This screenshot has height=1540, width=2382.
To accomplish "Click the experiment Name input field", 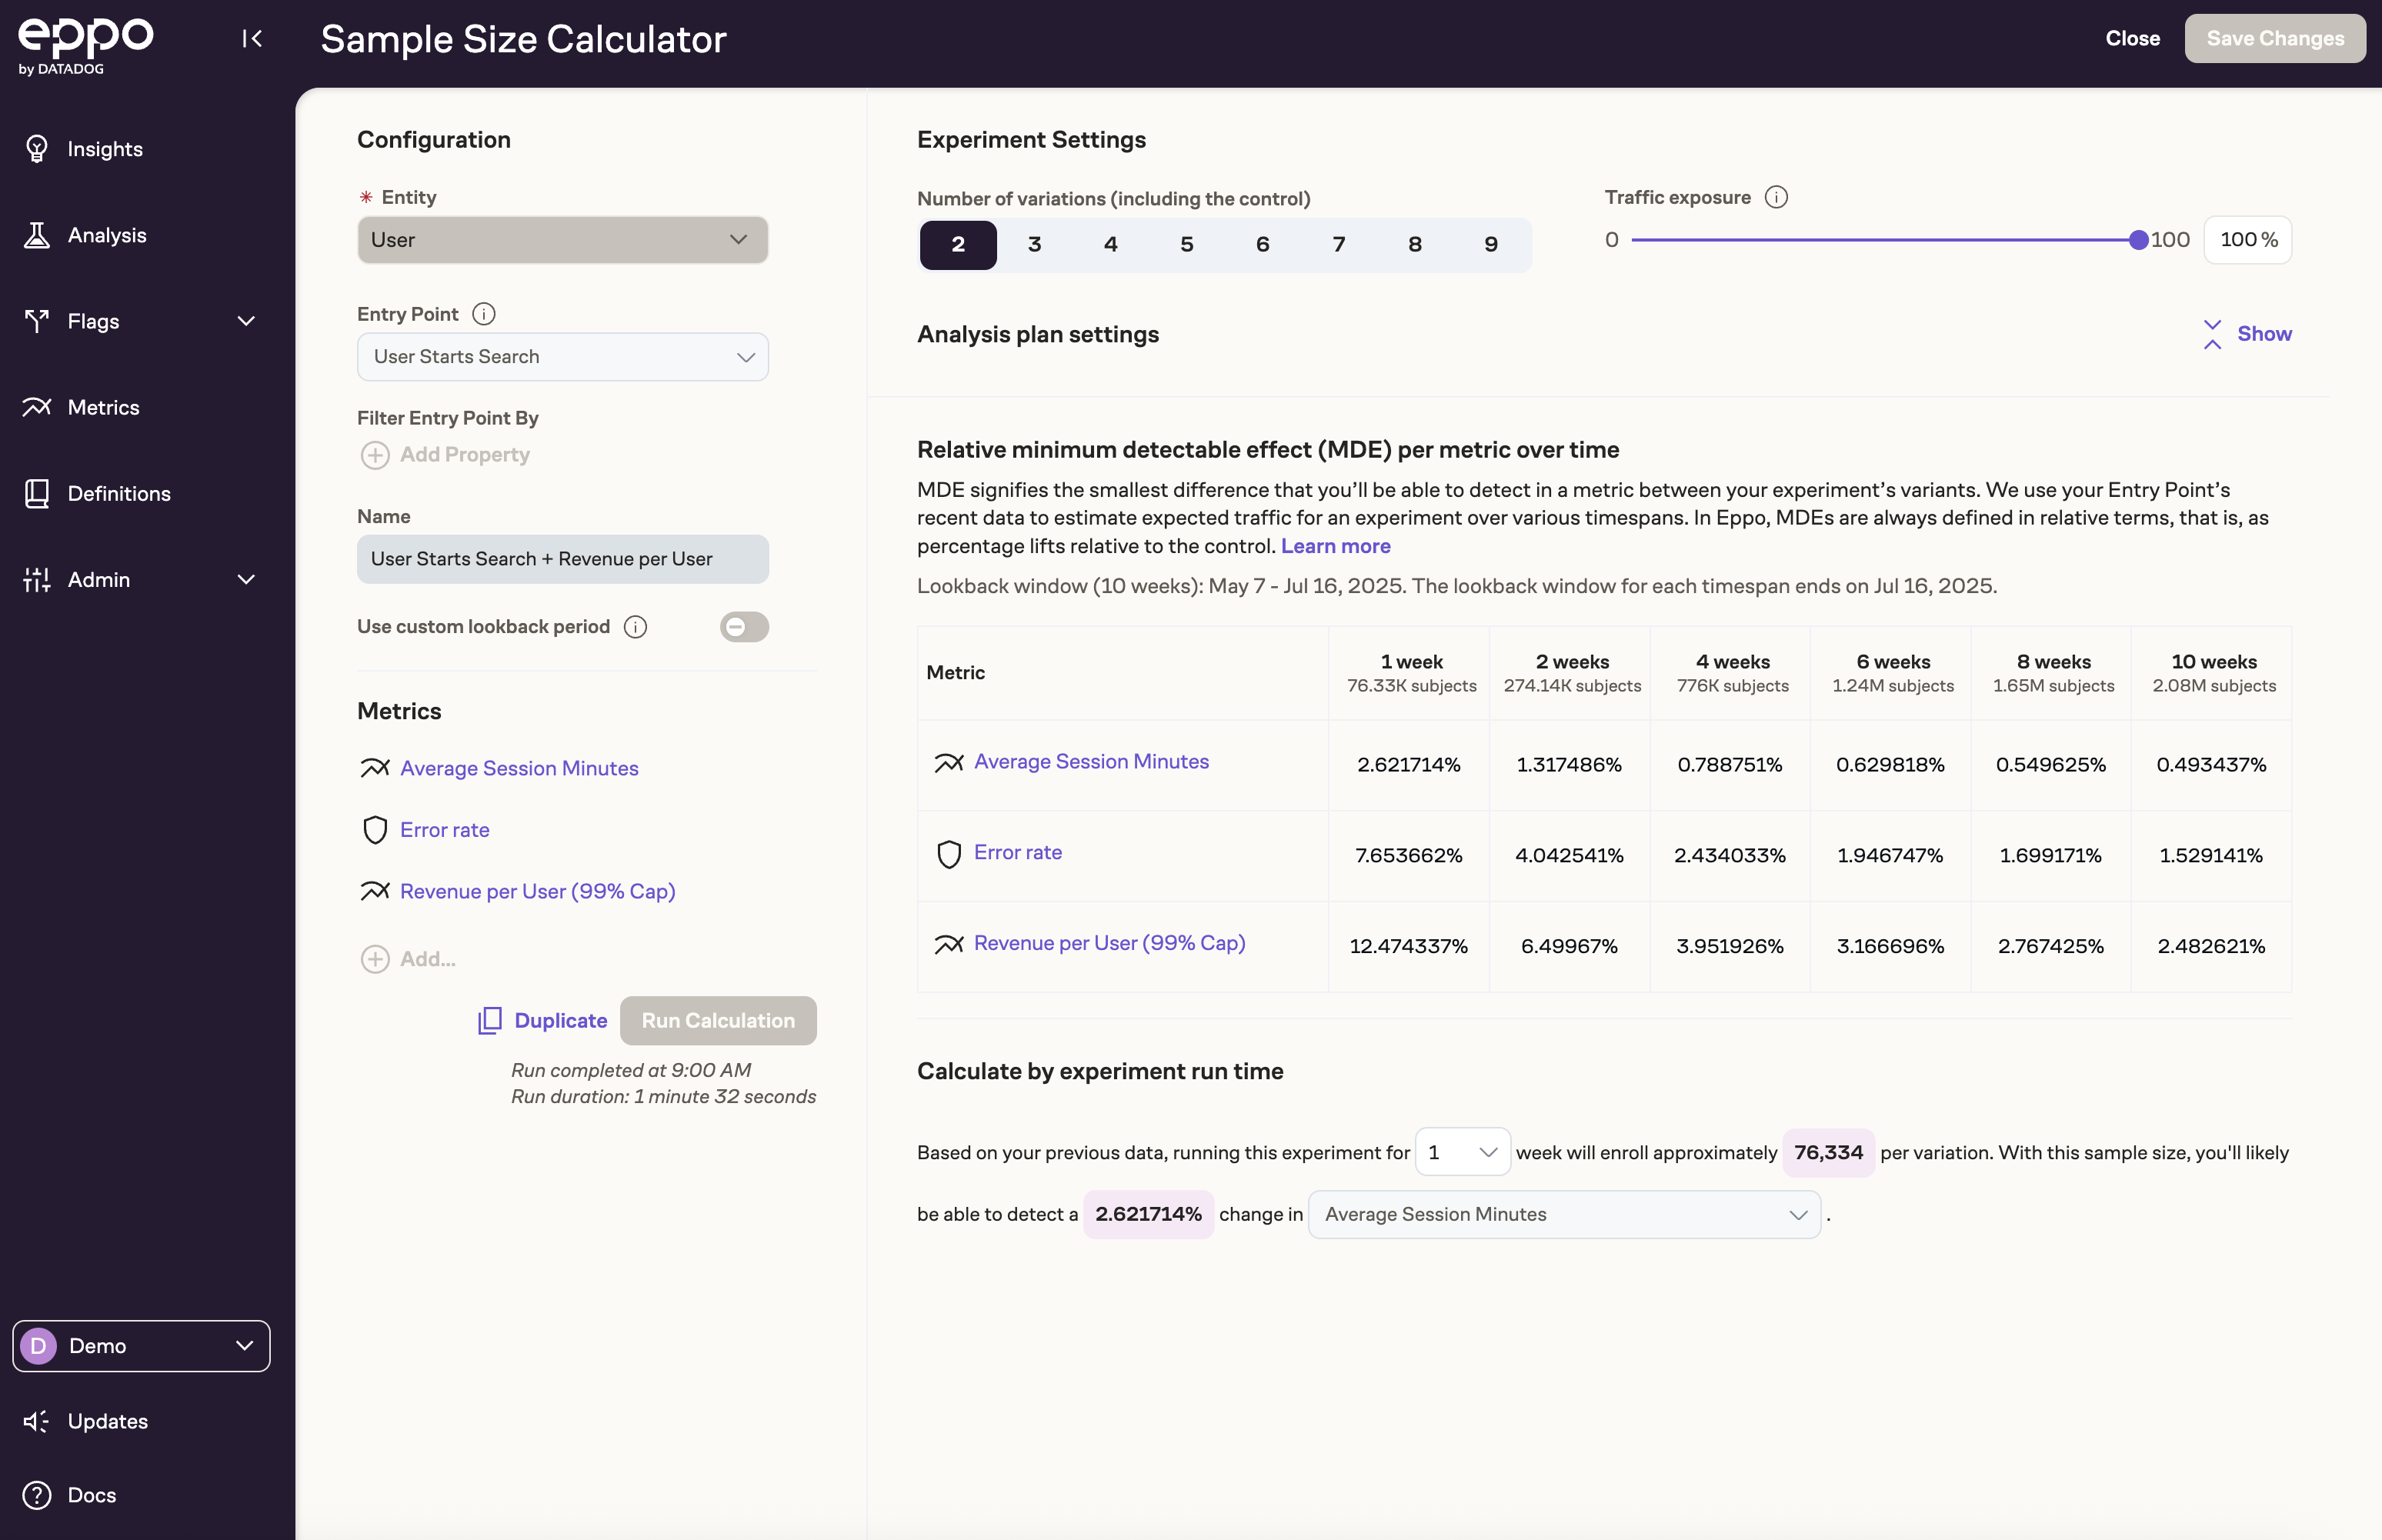I will pos(562,558).
